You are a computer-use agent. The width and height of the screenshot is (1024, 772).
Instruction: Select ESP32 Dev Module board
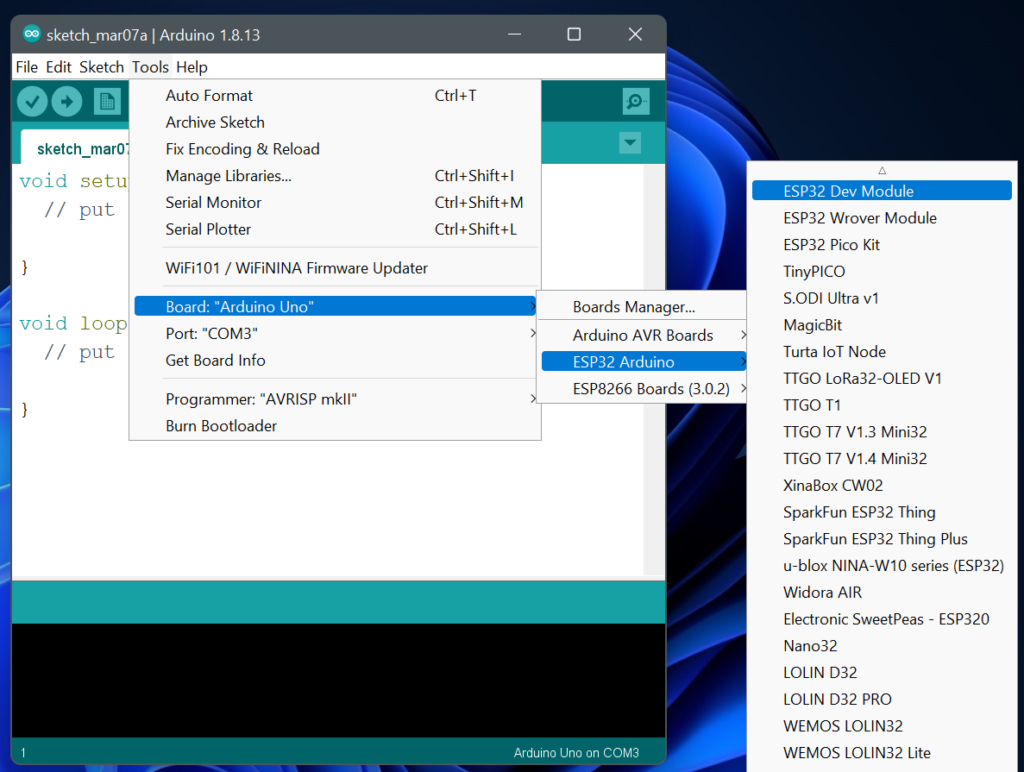882,191
